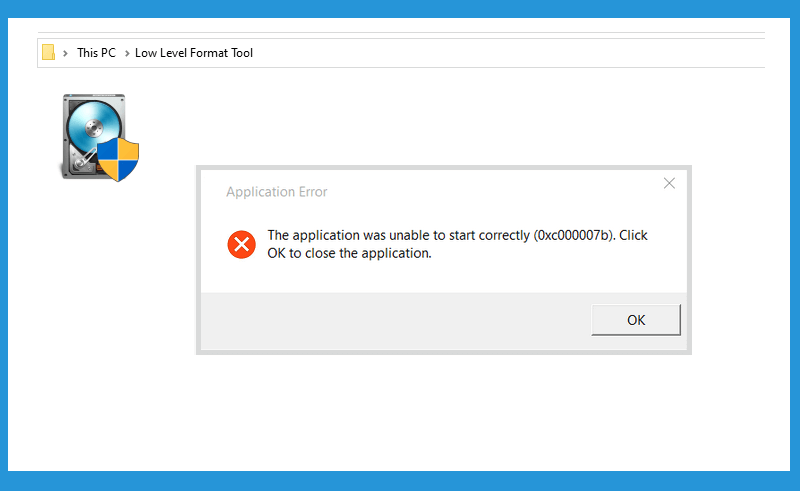800x491 pixels.
Task: Click the Application Error title text
Action: [x=277, y=192]
